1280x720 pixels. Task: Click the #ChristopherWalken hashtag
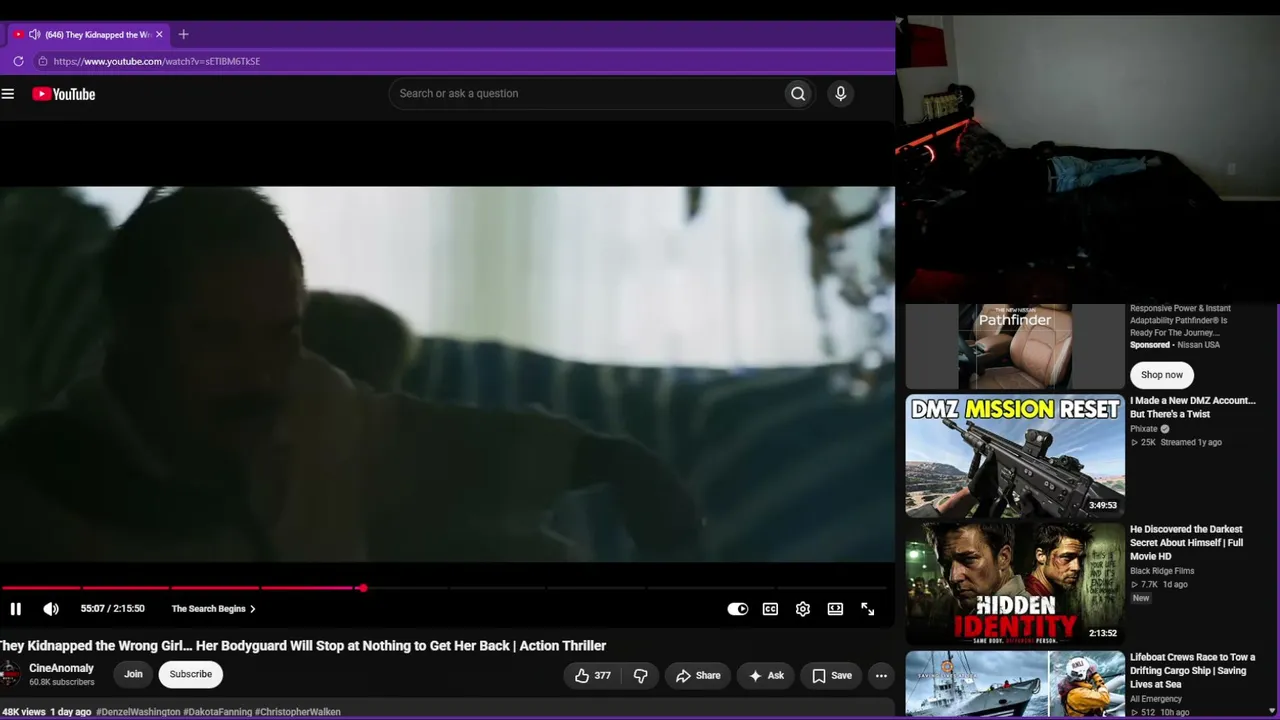298,712
